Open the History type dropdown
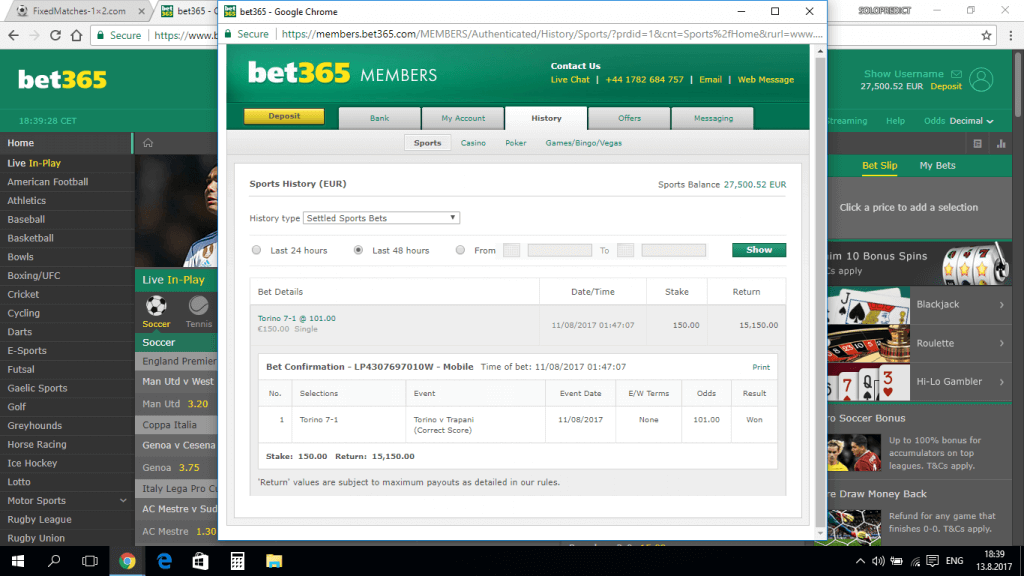This screenshot has width=1024, height=576. click(381, 218)
